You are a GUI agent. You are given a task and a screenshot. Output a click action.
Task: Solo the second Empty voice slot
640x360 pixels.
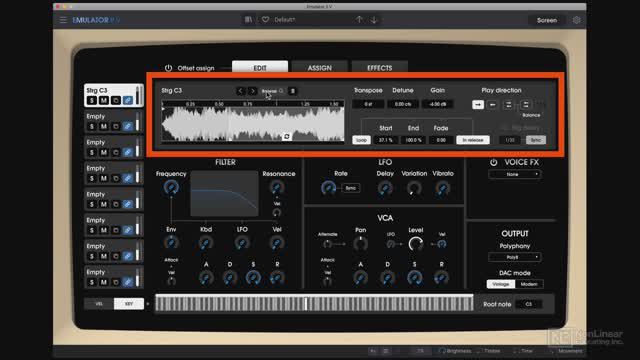click(92, 152)
